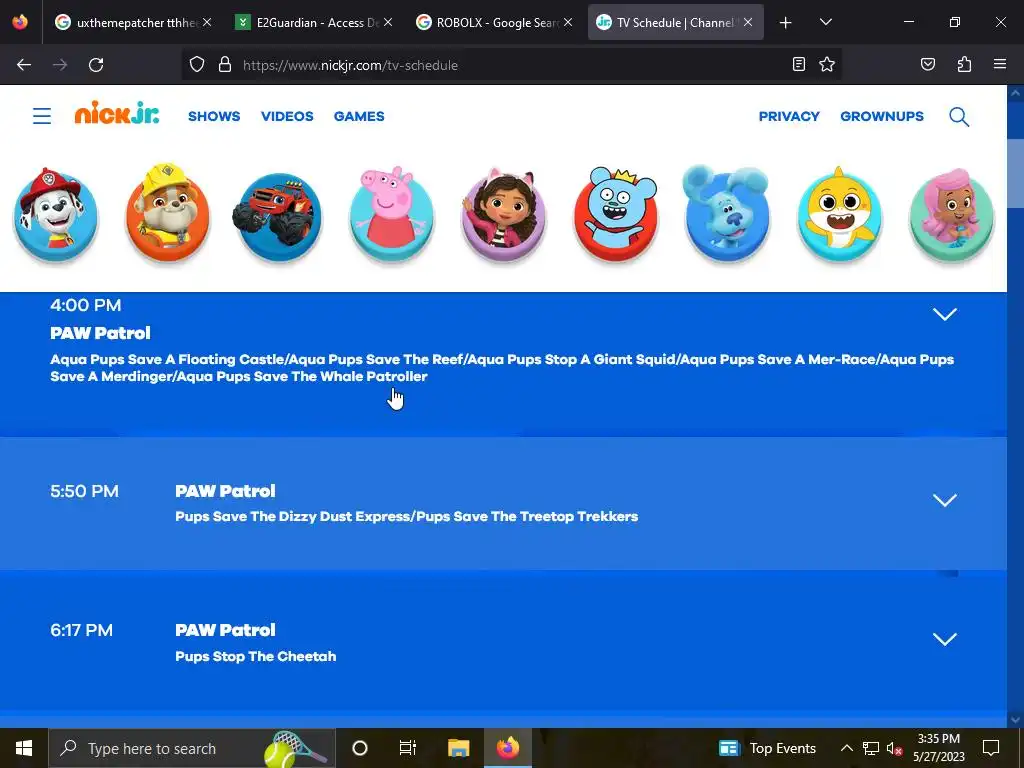Open the Firefox extensions puzzle icon

click(964, 64)
